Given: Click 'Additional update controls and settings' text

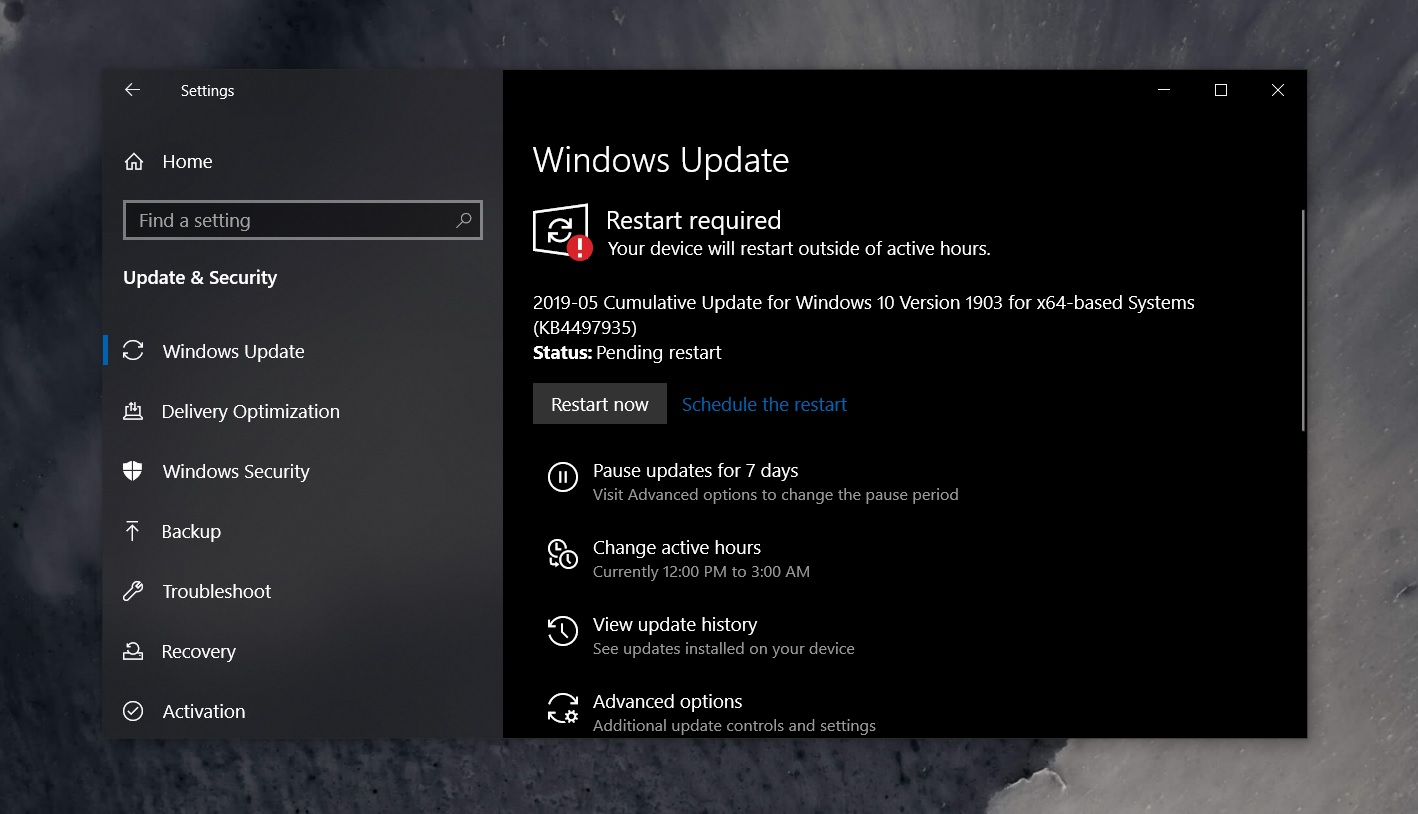Looking at the screenshot, I should point(734,726).
